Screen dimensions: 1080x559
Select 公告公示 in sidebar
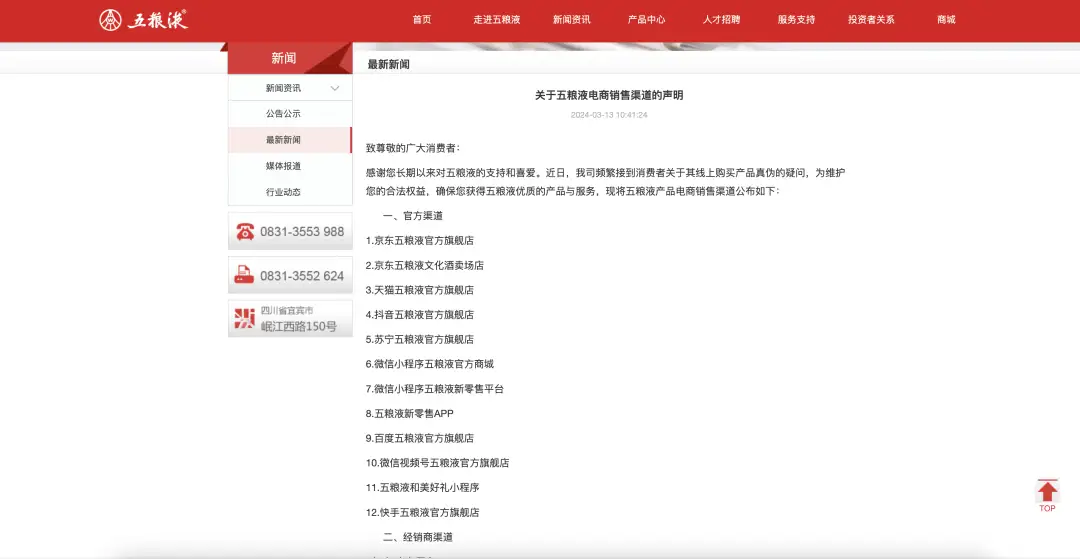pos(290,114)
